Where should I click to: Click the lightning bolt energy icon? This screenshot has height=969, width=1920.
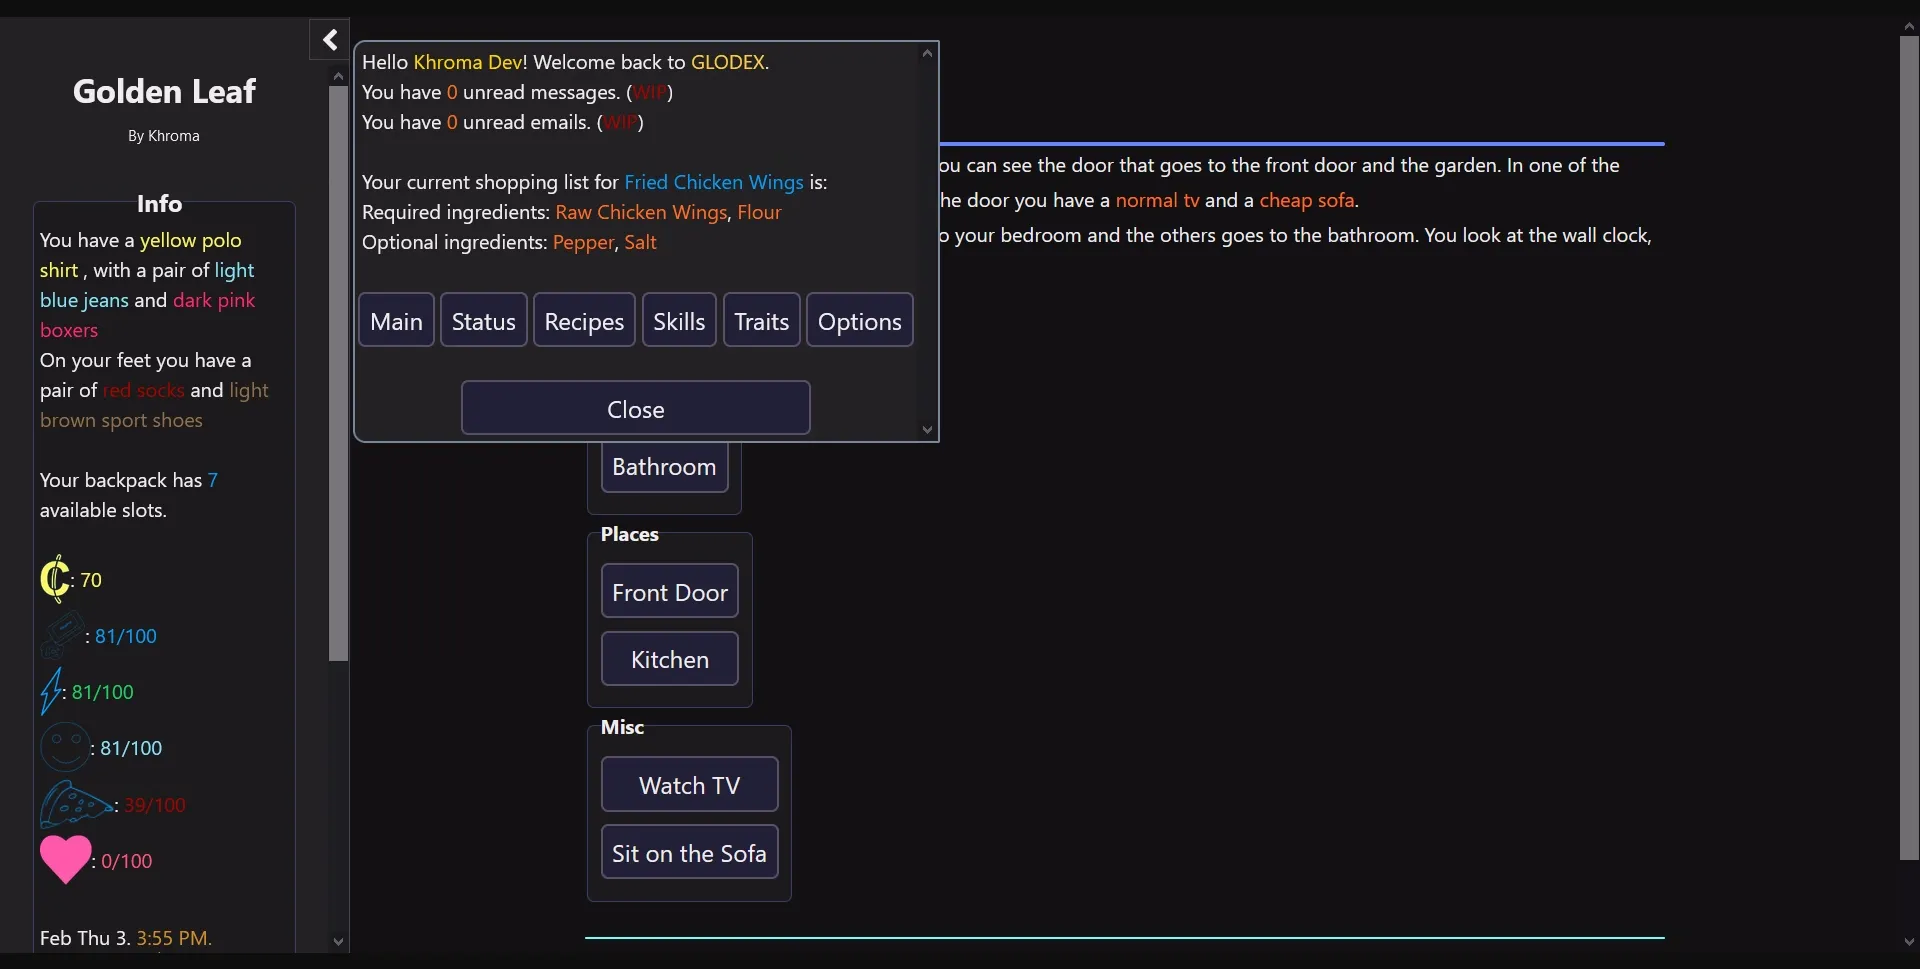tap(51, 692)
